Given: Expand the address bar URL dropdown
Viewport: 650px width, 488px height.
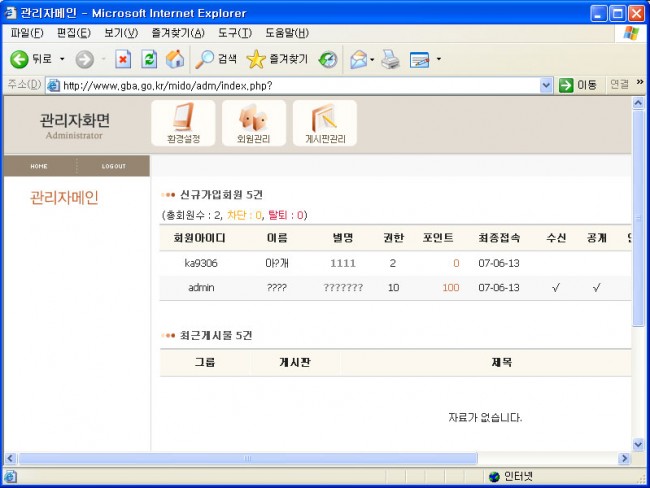Looking at the screenshot, I should pyautogui.click(x=546, y=85).
